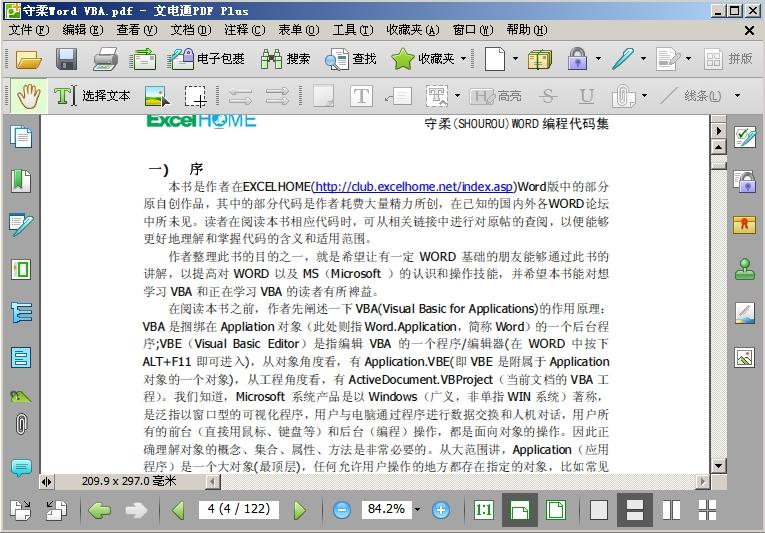Select the dashed marquee snapshot tool
Viewport: 765px width, 533px height.
pos(195,96)
